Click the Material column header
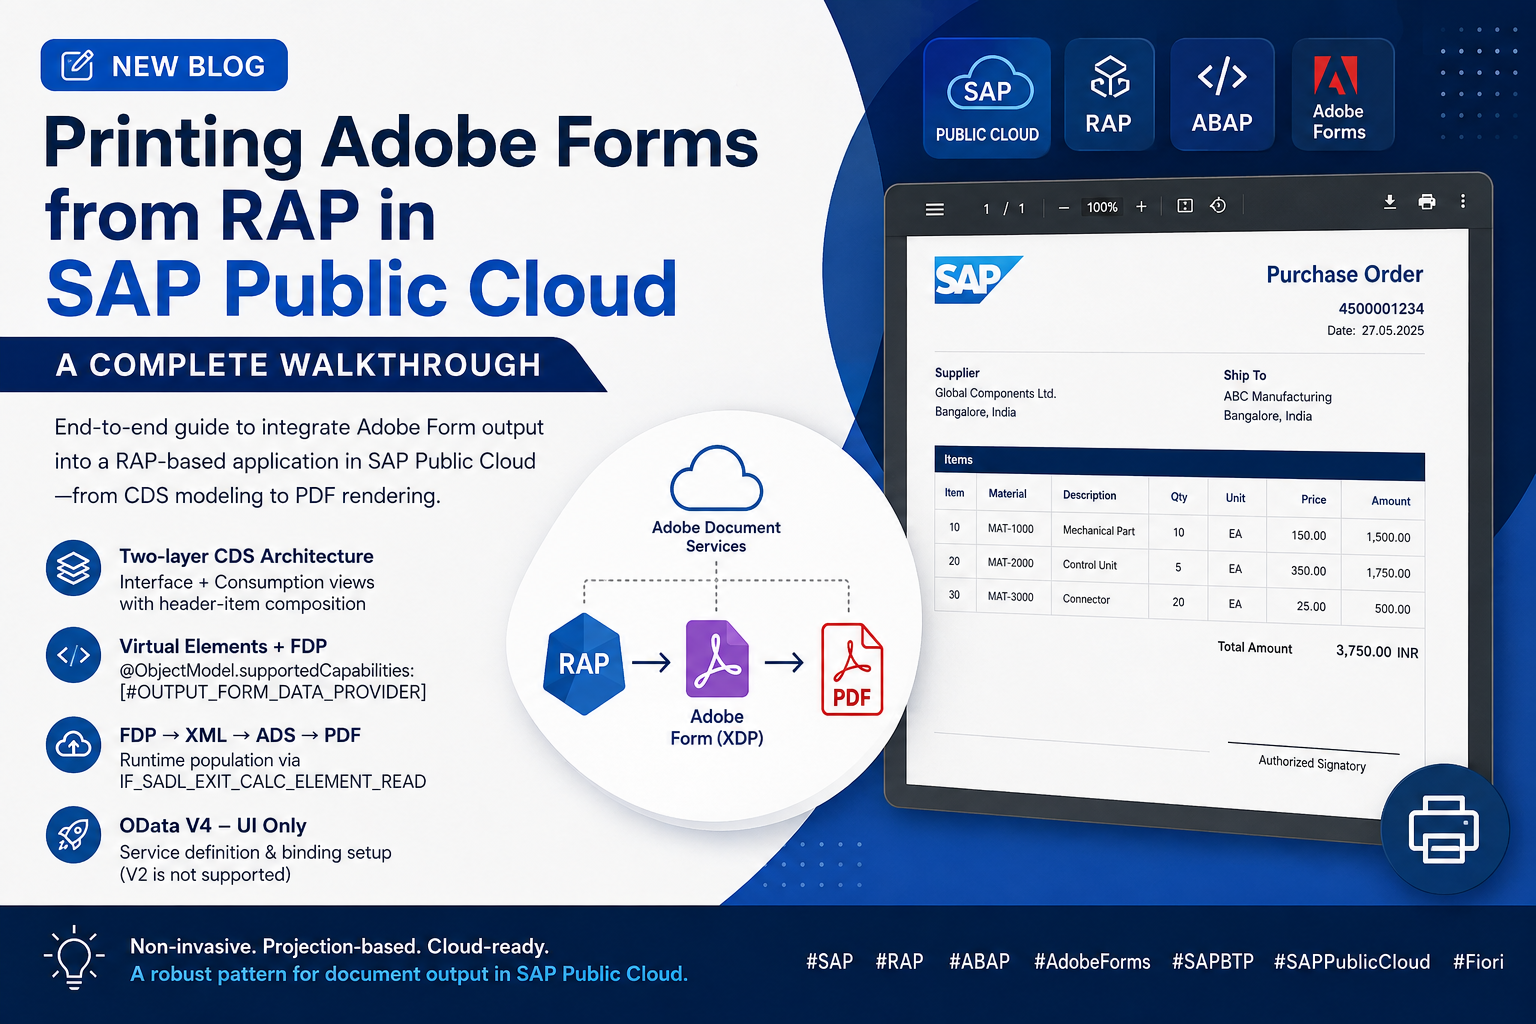Viewport: 1536px width, 1024px height. [1007, 494]
